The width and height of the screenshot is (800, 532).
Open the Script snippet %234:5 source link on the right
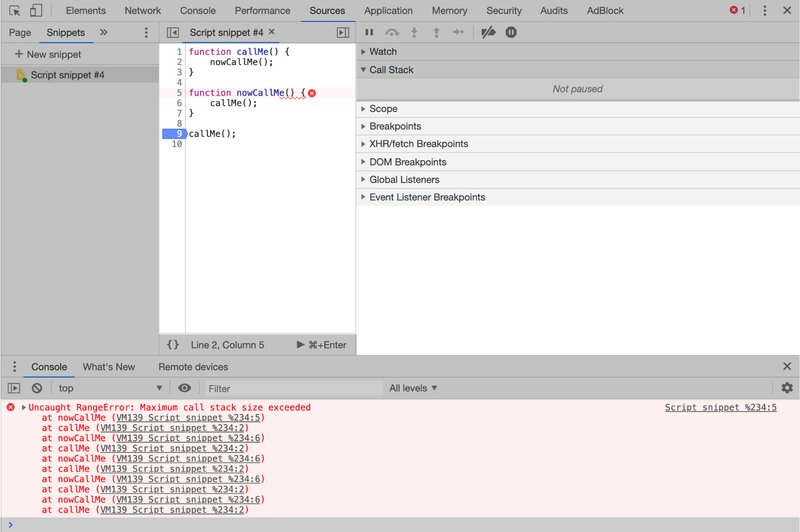point(720,407)
